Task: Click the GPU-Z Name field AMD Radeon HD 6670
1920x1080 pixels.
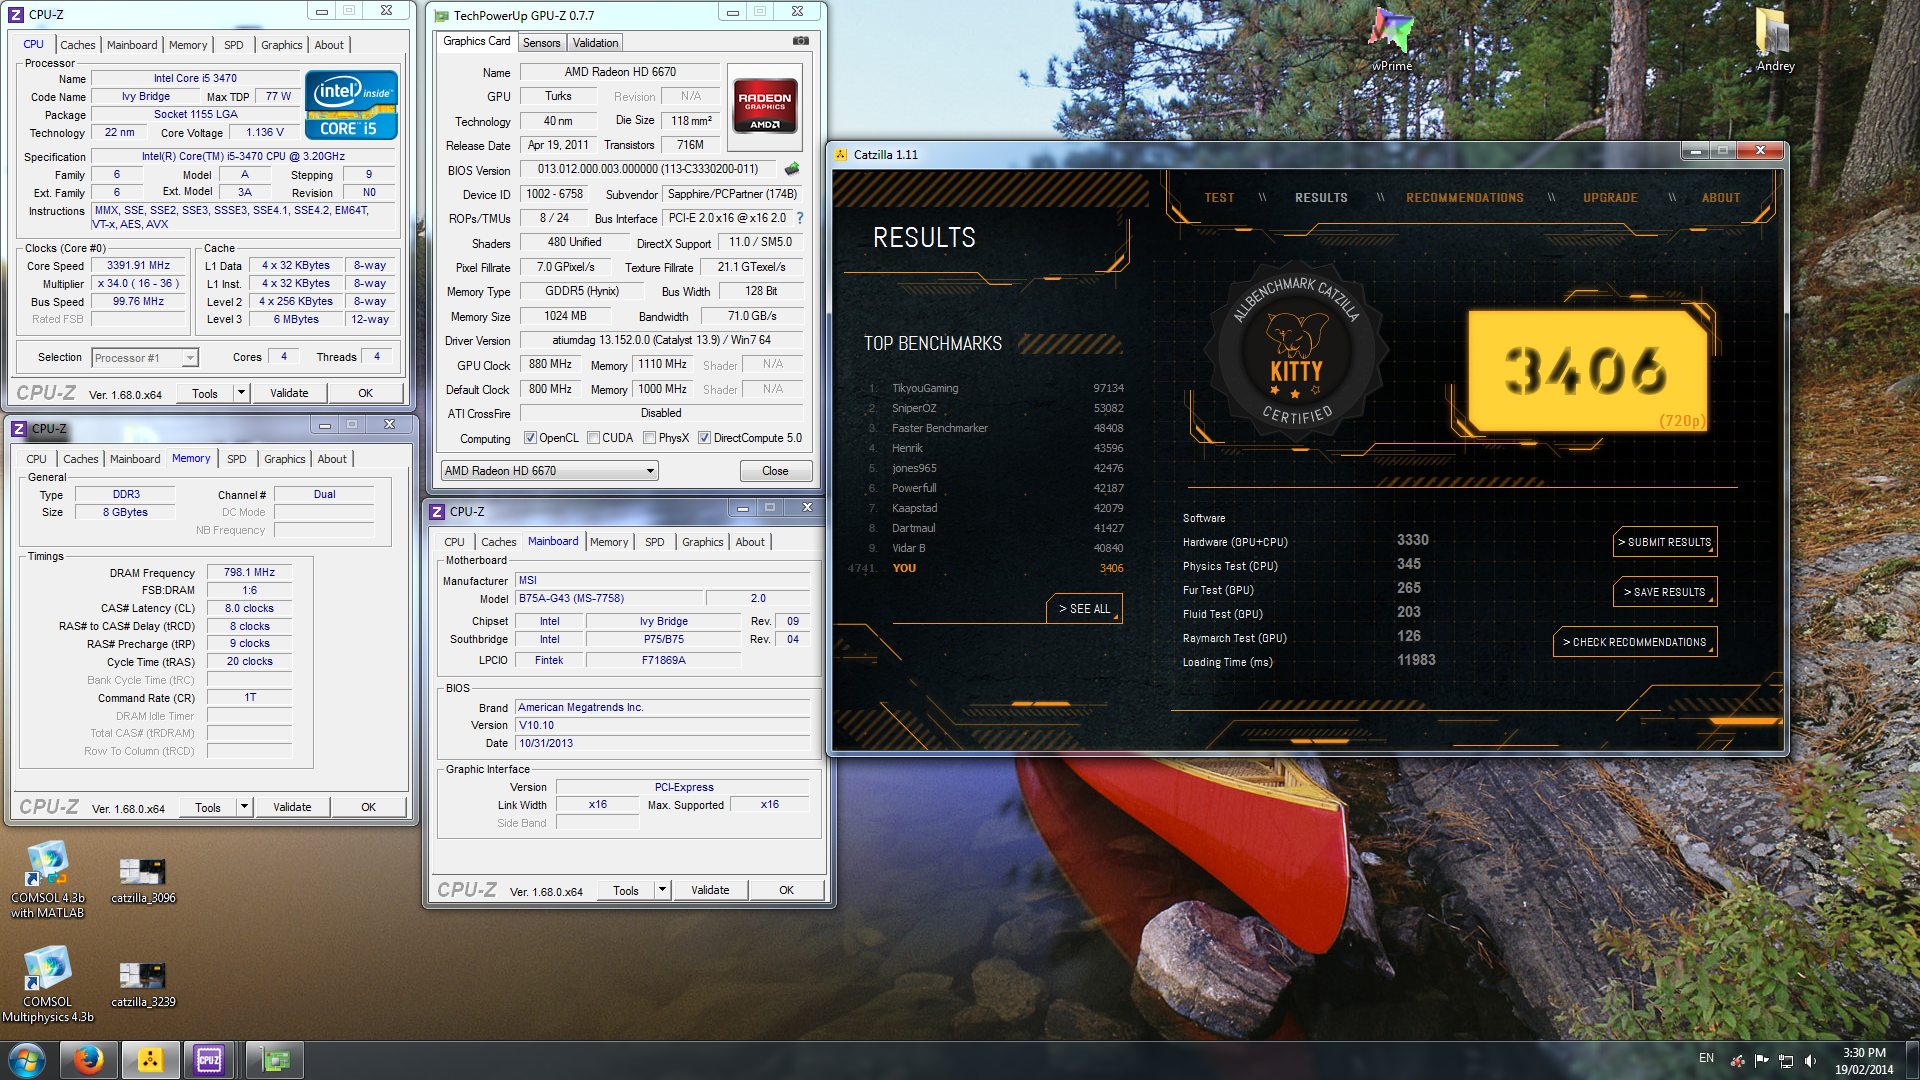Action: tap(620, 72)
